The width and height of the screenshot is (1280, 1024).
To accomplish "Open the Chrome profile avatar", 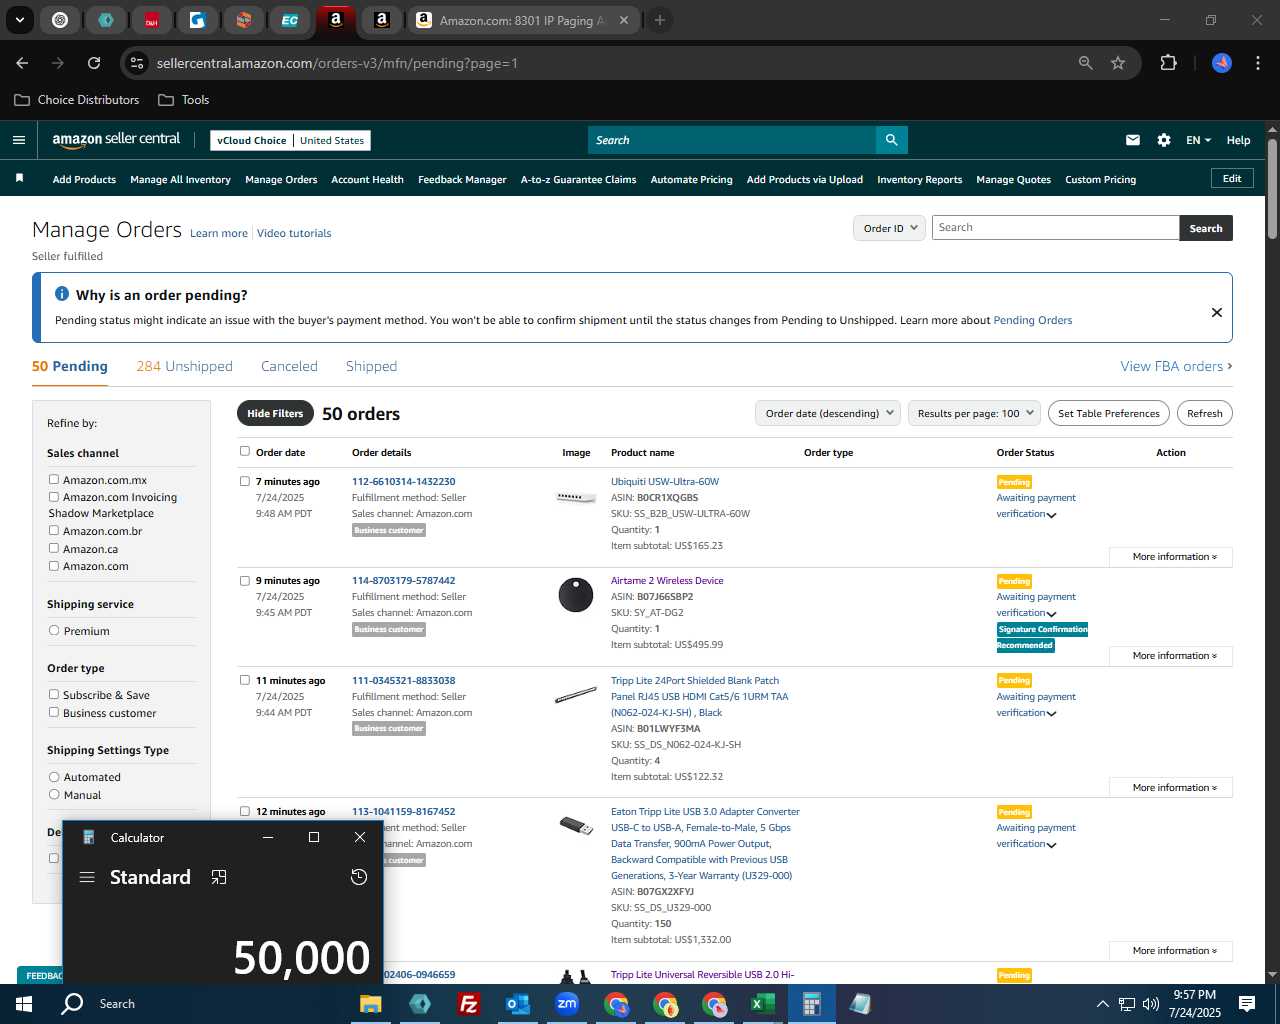I will pos(1222,63).
